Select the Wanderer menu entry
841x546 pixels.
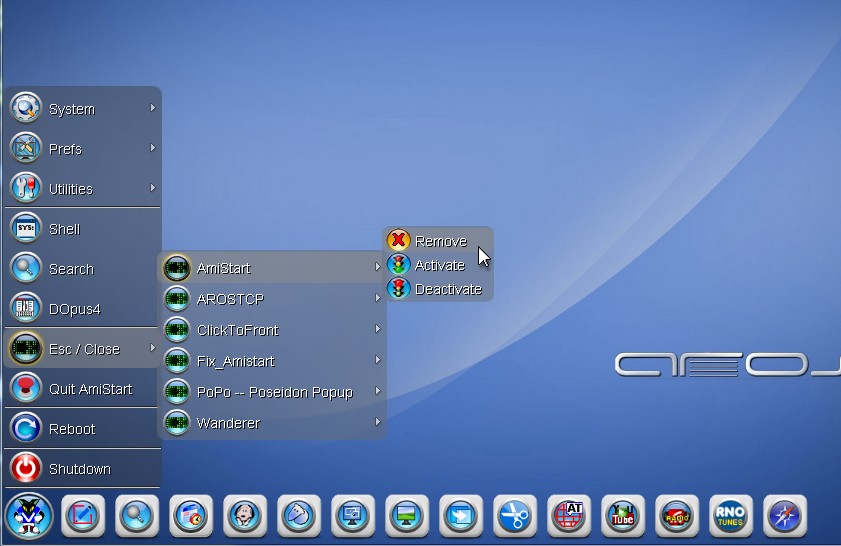(x=272, y=423)
